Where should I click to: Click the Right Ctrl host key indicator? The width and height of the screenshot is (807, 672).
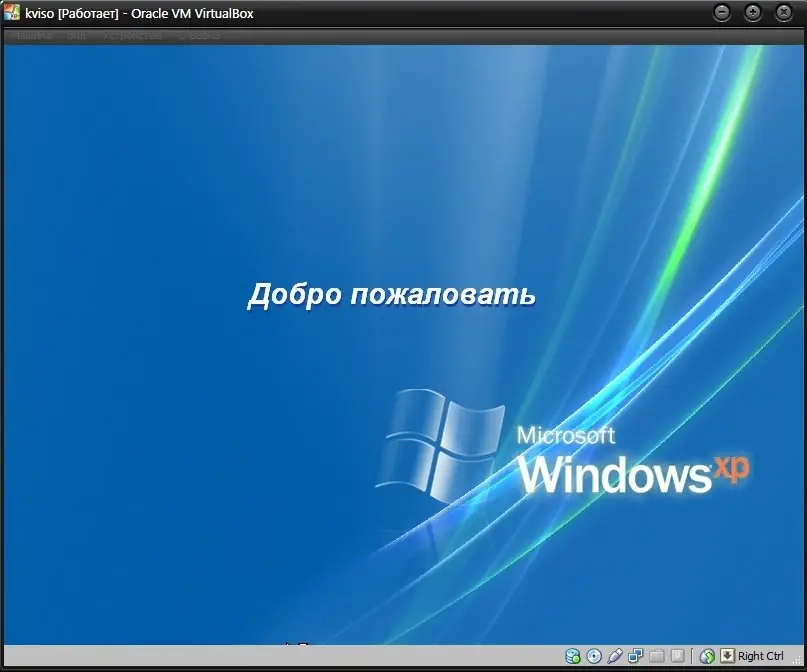point(762,656)
